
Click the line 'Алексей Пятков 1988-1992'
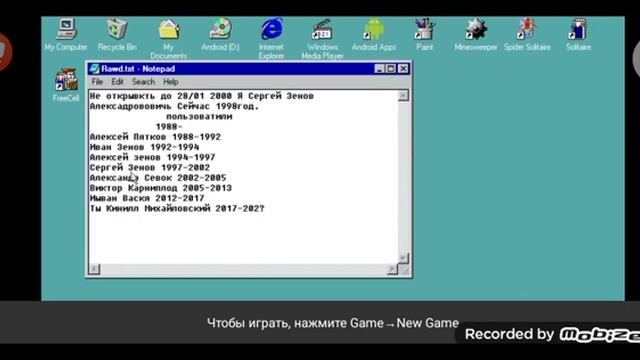[x=155, y=137]
